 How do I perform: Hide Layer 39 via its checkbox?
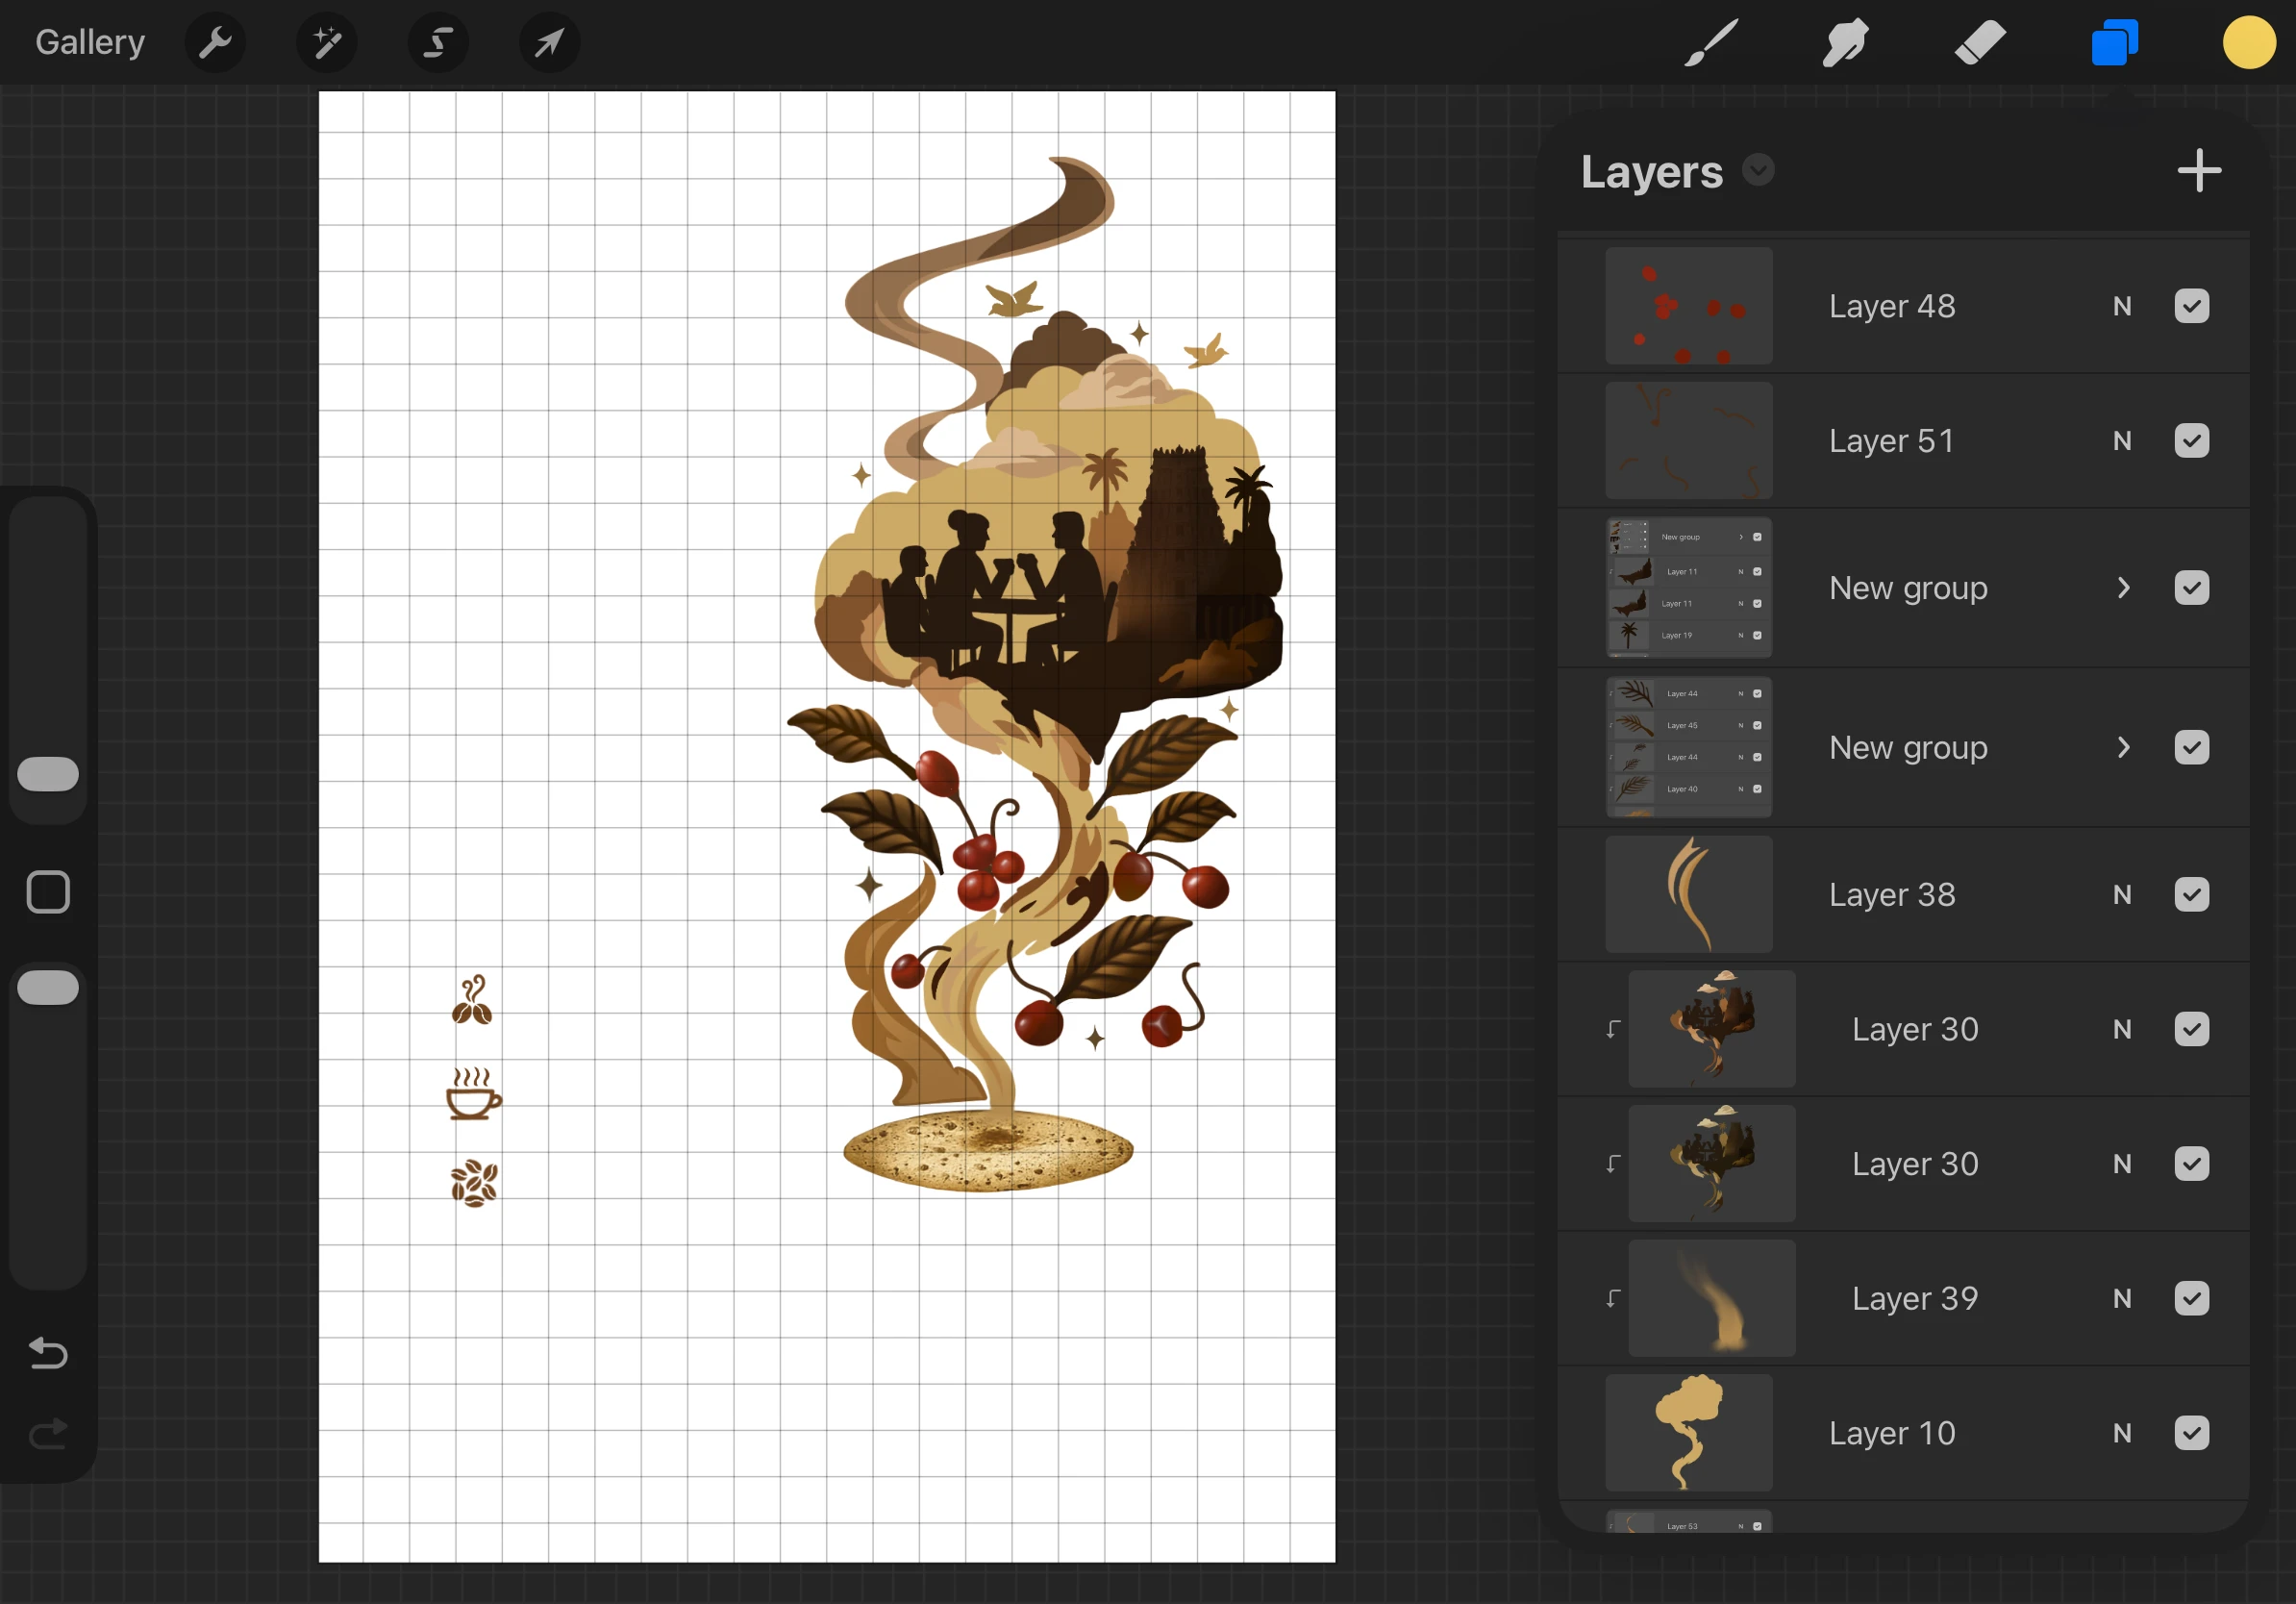[2191, 1298]
